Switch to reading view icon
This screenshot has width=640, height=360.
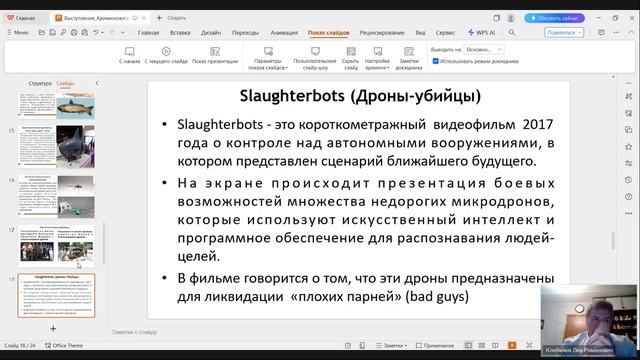point(495,345)
